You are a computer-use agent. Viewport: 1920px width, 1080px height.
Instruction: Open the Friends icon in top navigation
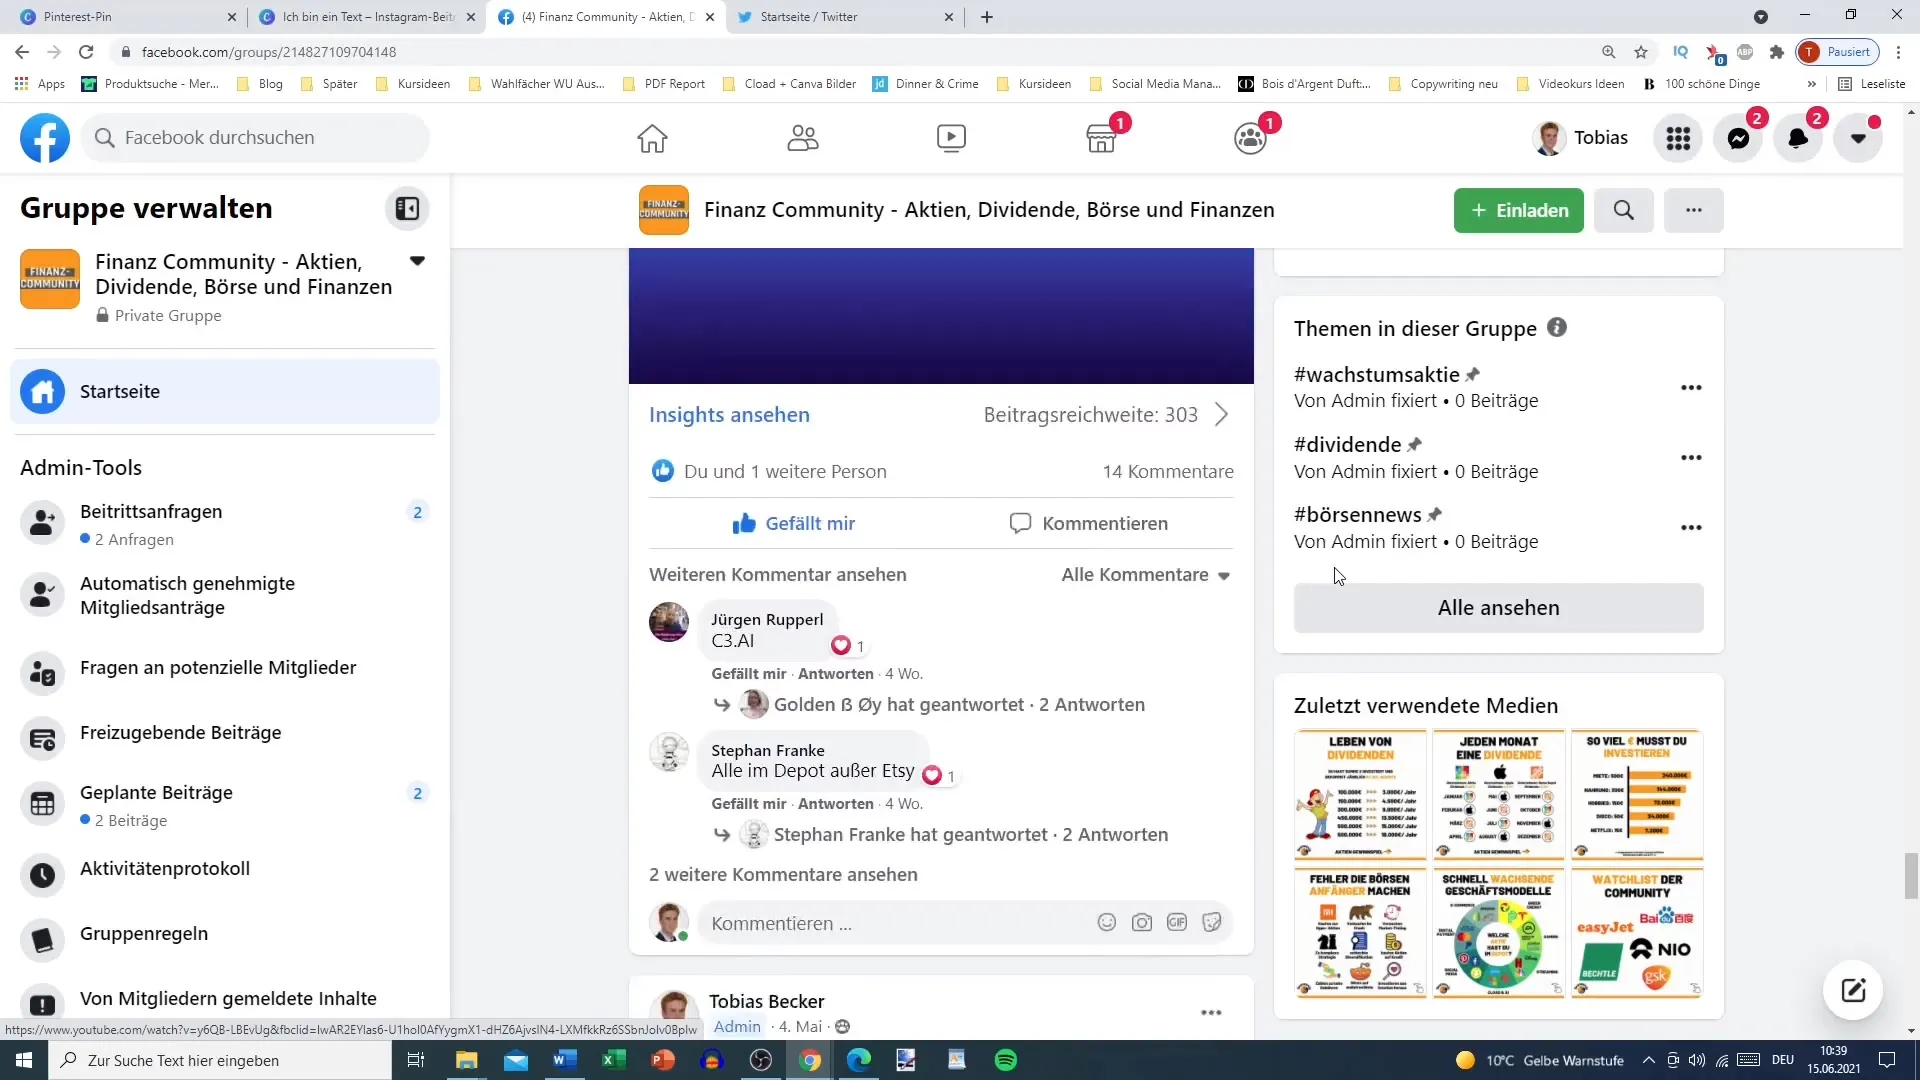click(802, 138)
